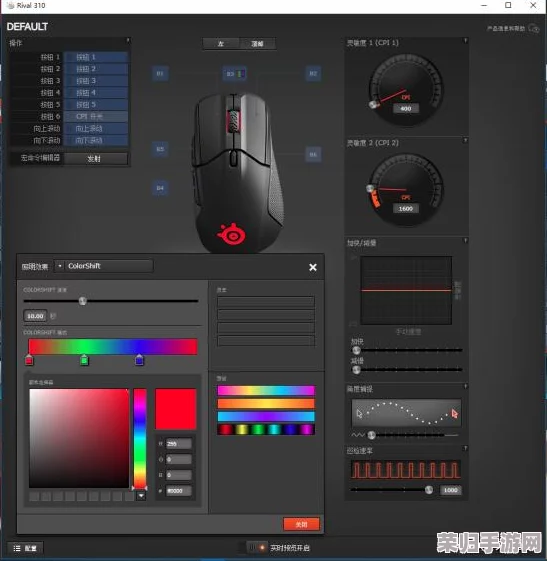Open 按钮 2 action assignment
This screenshot has width=547, height=561.
(96, 69)
